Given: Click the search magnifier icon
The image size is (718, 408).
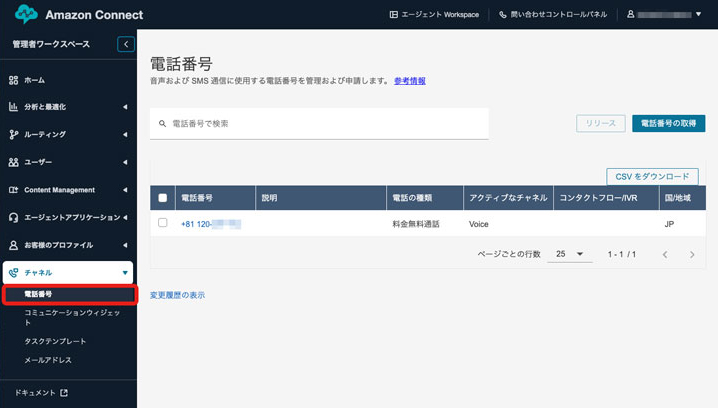Looking at the screenshot, I should (x=162, y=124).
